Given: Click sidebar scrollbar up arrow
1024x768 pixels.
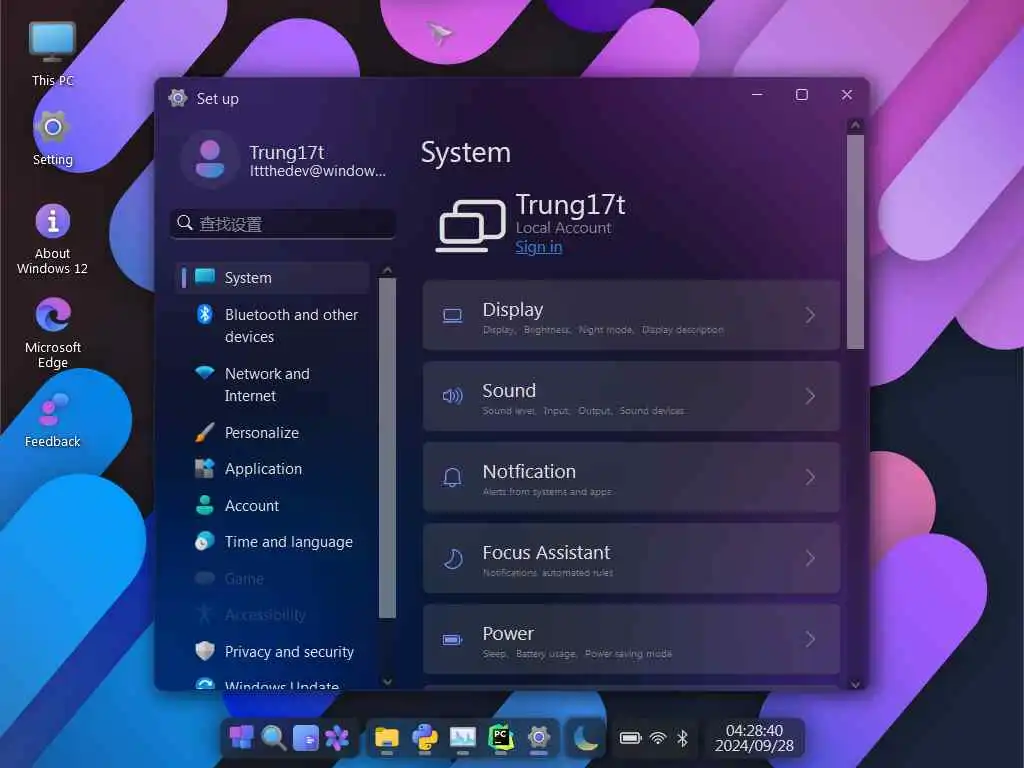Looking at the screenshot, I should [387, 270].
